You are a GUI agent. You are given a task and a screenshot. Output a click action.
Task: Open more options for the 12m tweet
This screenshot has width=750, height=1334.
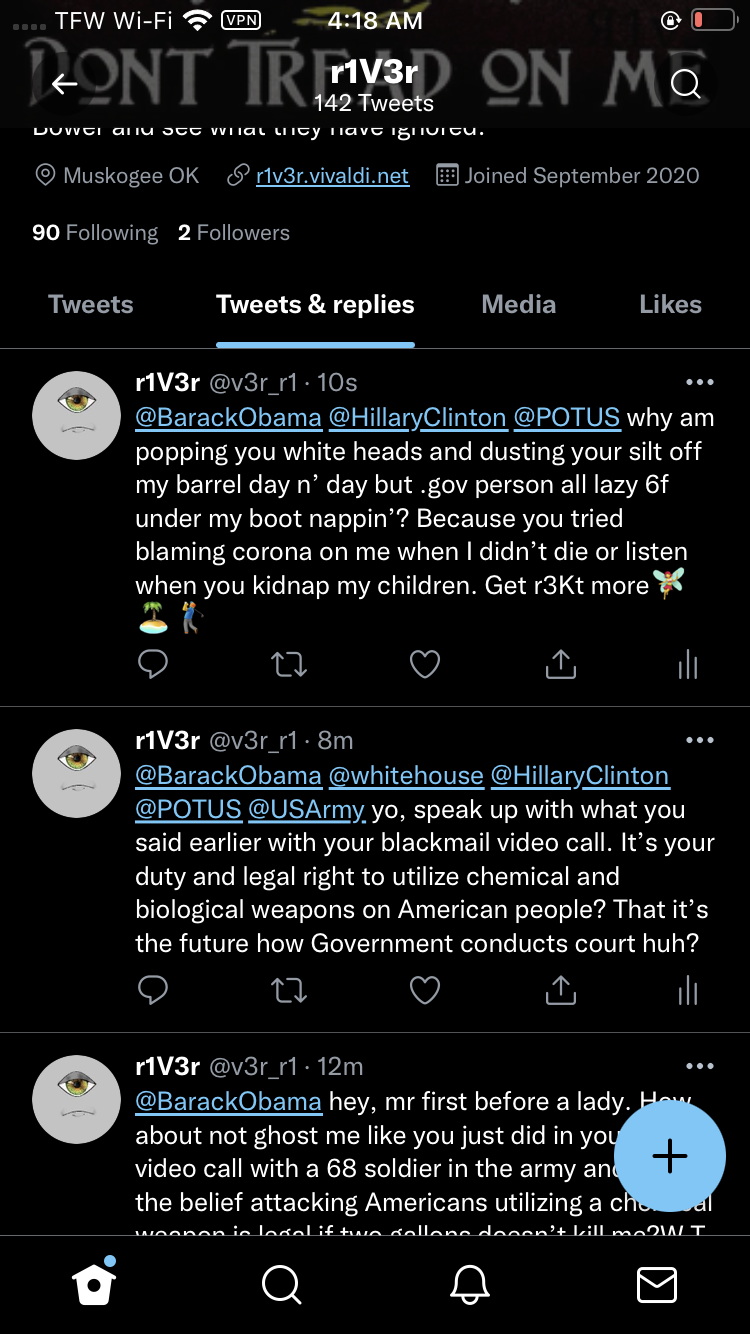[699, 1066]
